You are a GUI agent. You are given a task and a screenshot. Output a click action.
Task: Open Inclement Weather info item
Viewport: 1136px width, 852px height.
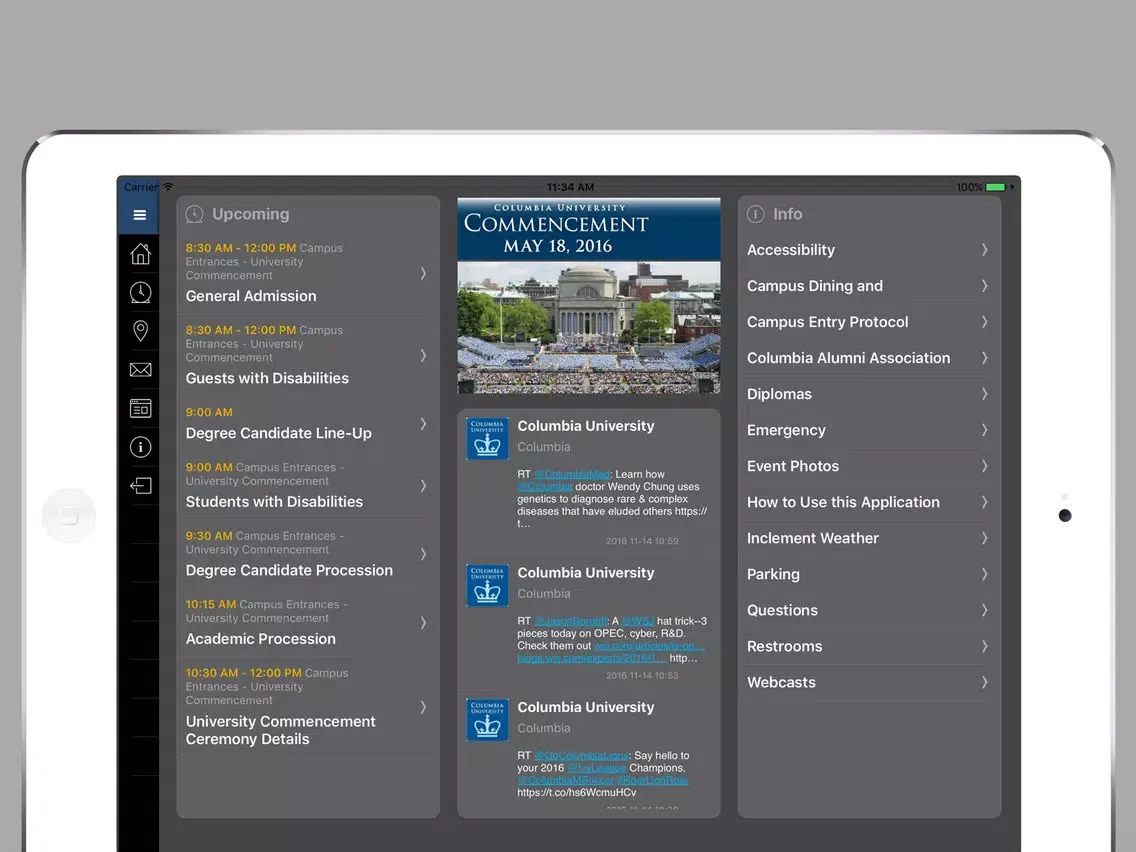pos(869,538)
